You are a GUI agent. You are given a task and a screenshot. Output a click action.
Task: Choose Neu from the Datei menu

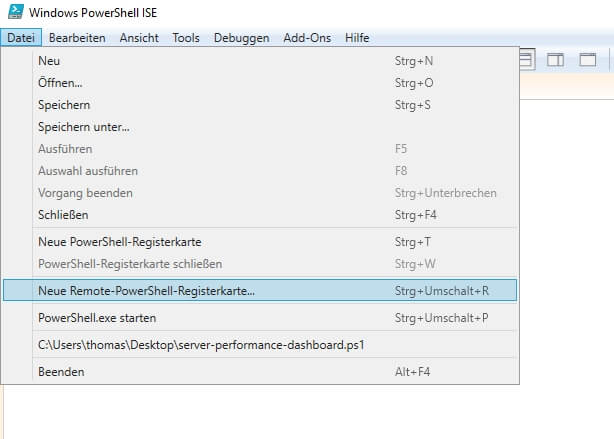tap(260, 61)
